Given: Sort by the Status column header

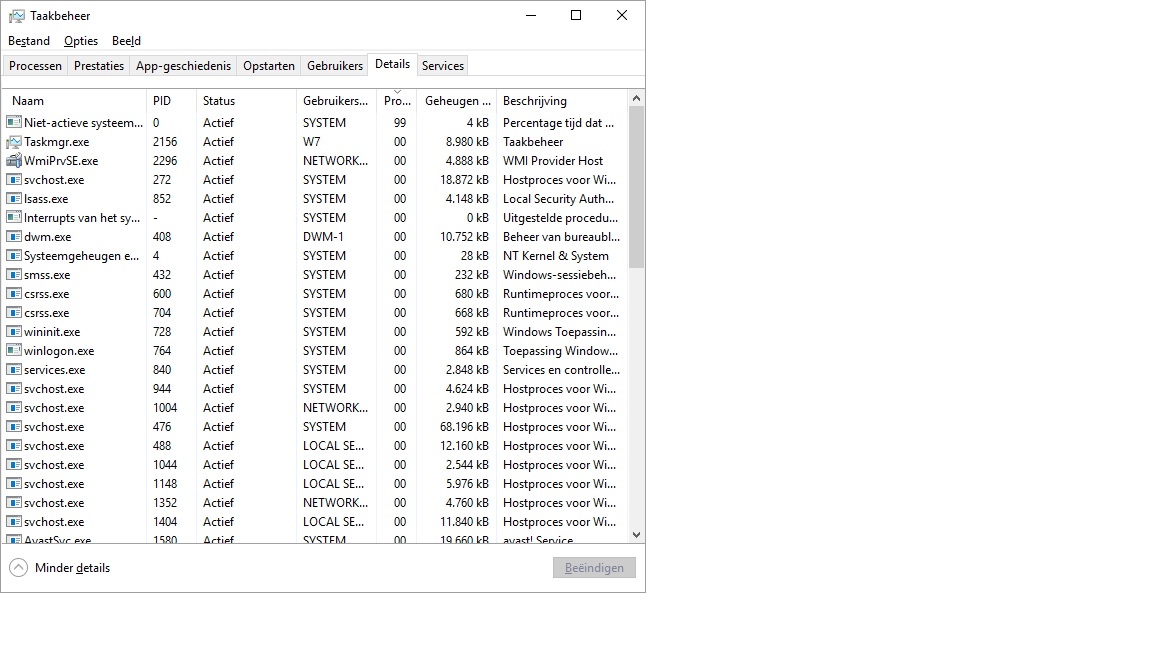Looking at the screenshot, I should [x=247, y=101].
